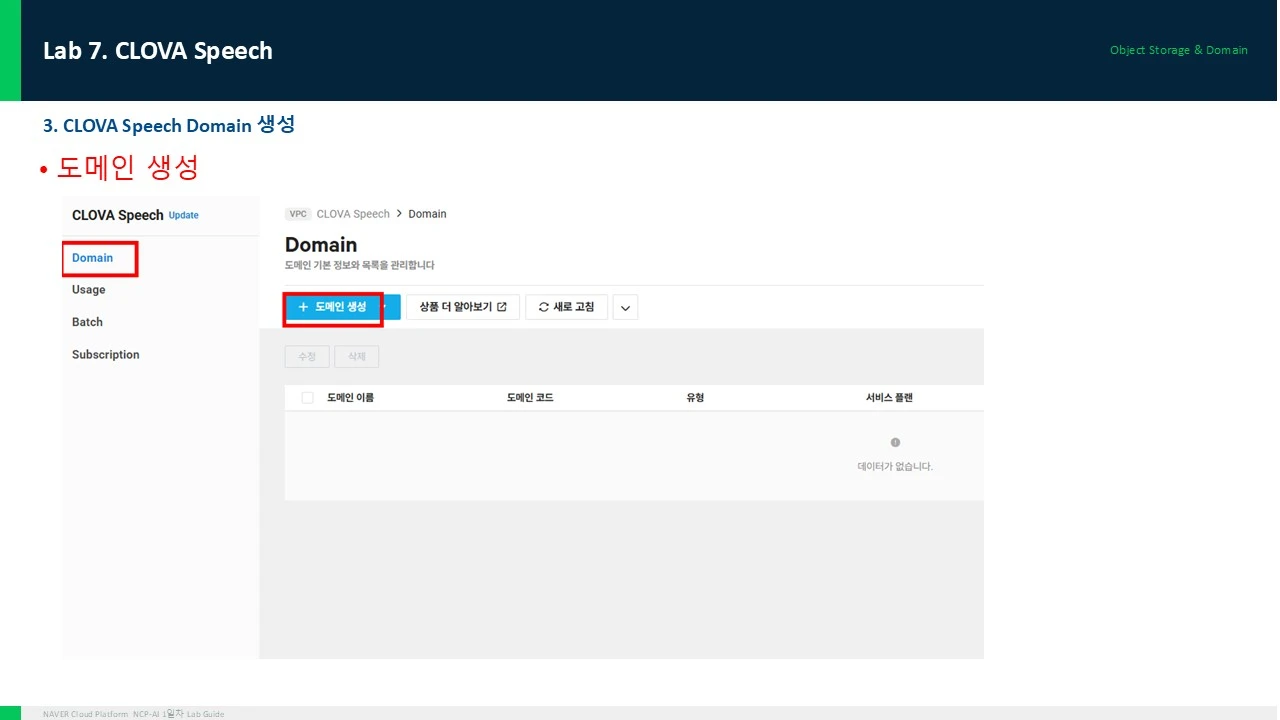Click the 데이터가 없습니다. message
The image size is (1280, 720).
tap(895, 466)
